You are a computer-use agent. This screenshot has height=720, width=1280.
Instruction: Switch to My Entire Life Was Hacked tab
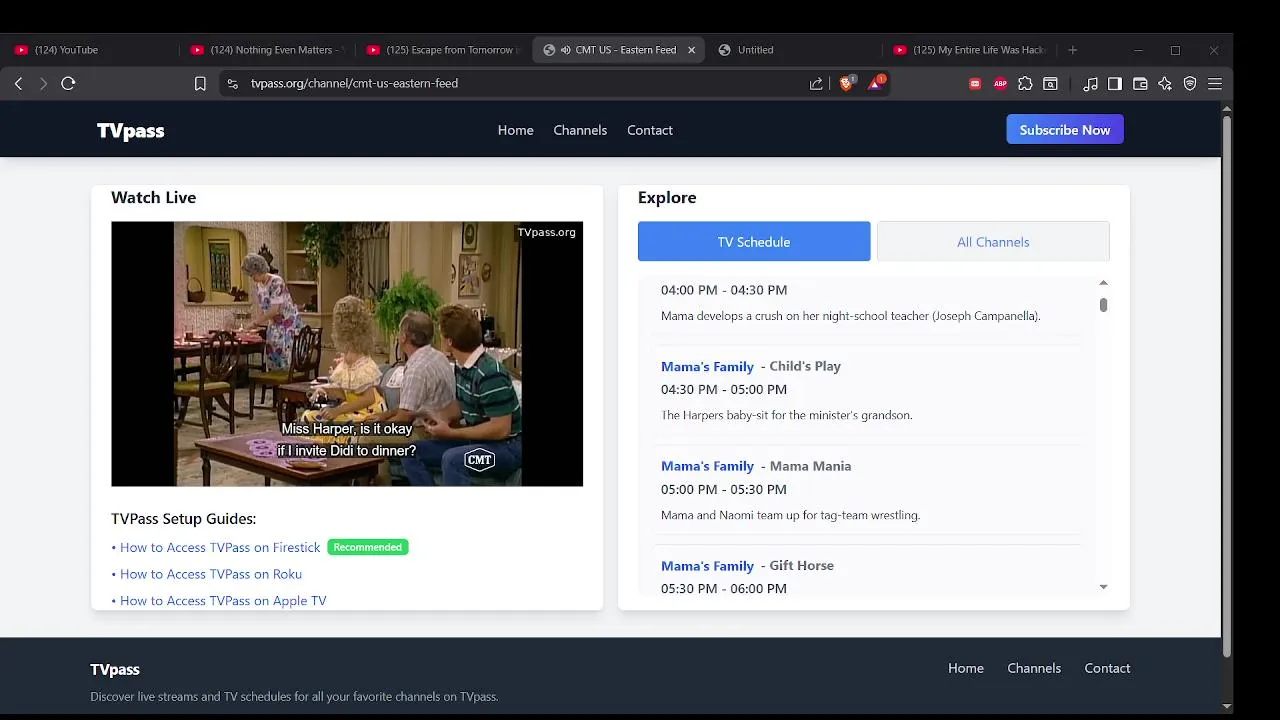970,50
